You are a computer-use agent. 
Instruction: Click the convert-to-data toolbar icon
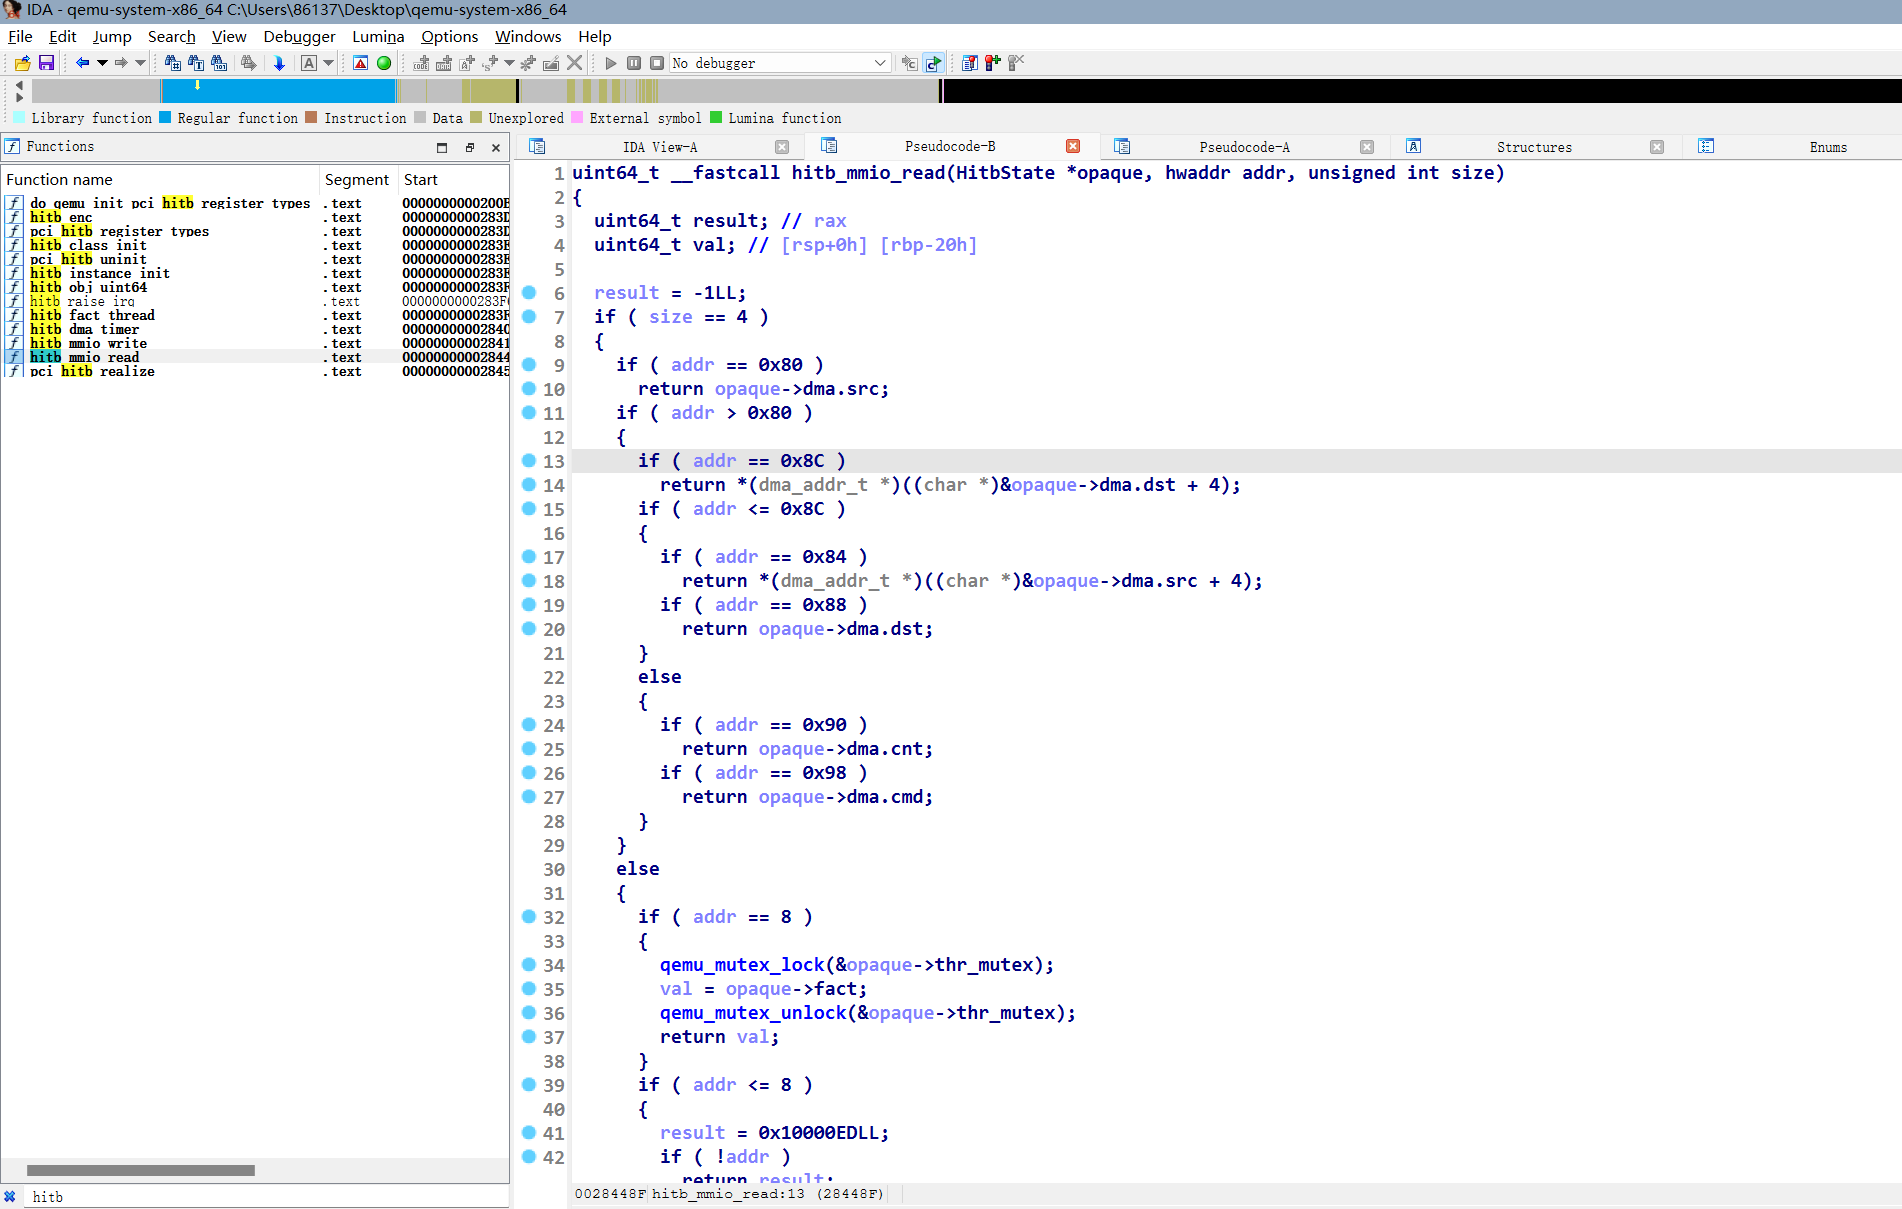[x=444, y=63]
